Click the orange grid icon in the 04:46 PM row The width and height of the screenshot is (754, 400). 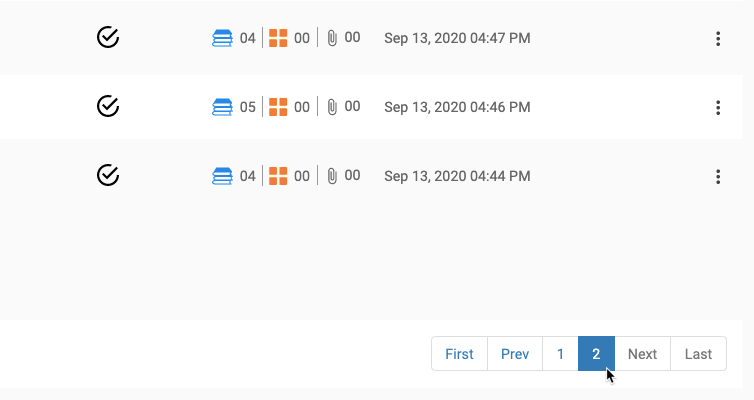tap(278, 107)
